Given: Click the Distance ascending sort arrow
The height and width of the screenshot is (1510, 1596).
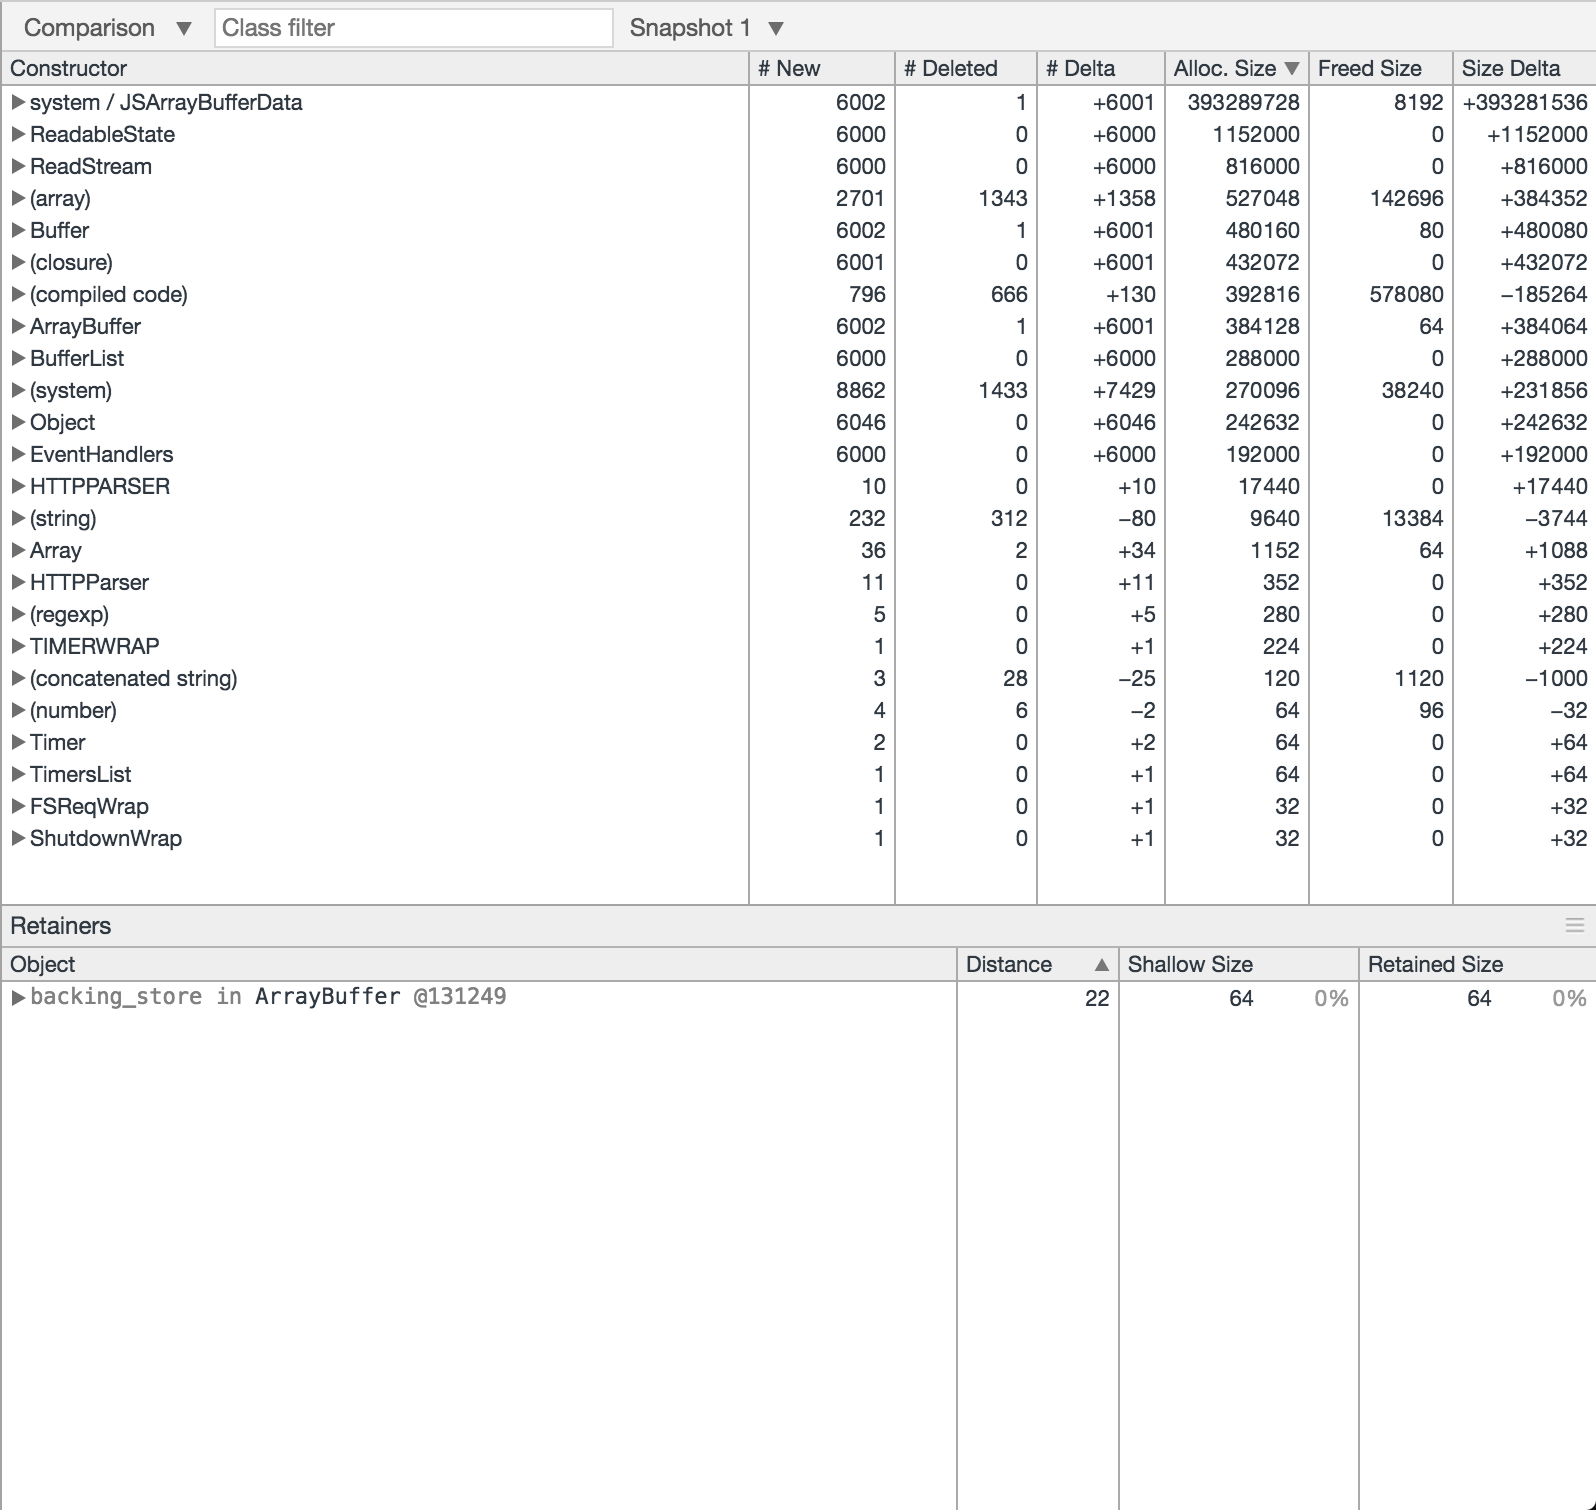Looking at the screenshot, I should (x=1102, y=965).
